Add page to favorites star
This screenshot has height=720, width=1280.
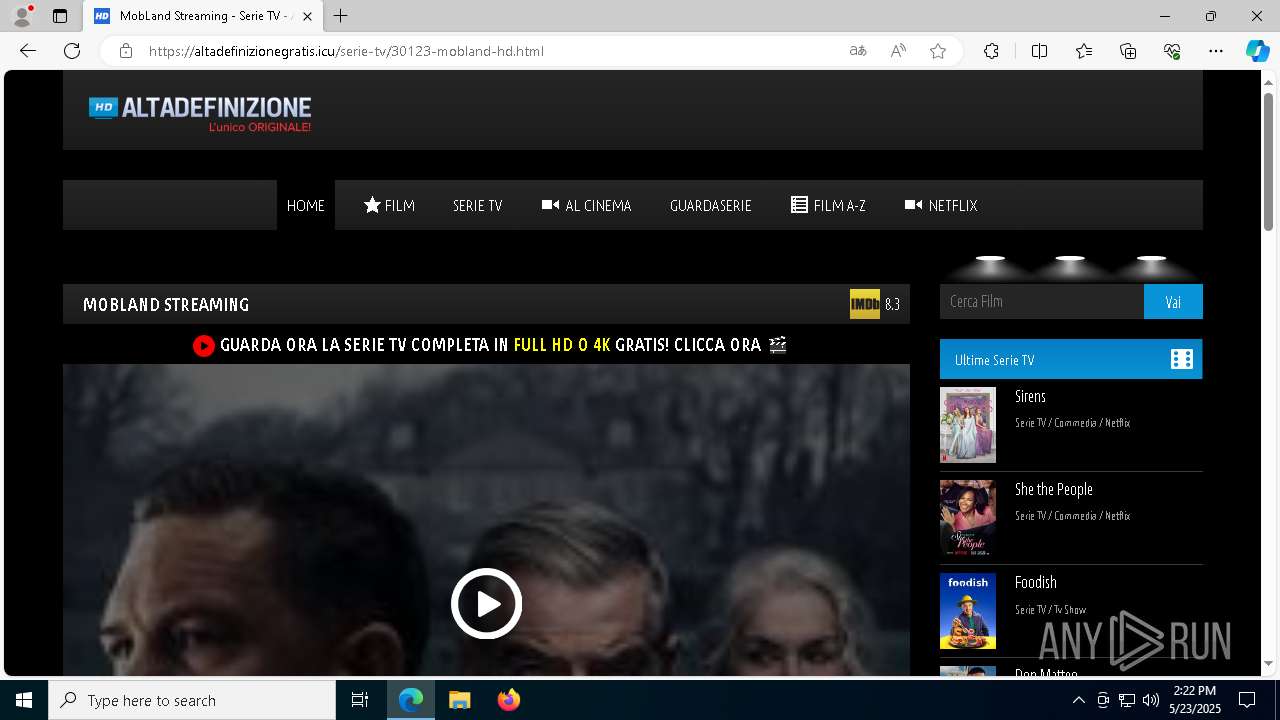pyautogui.click(x=938, y=51)
